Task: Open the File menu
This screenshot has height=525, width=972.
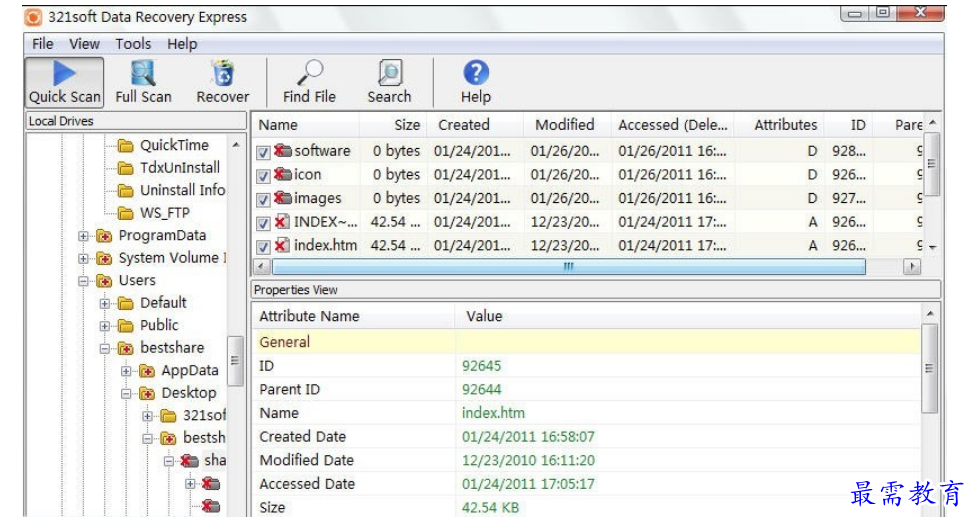Action: click(x=43, y=44)
